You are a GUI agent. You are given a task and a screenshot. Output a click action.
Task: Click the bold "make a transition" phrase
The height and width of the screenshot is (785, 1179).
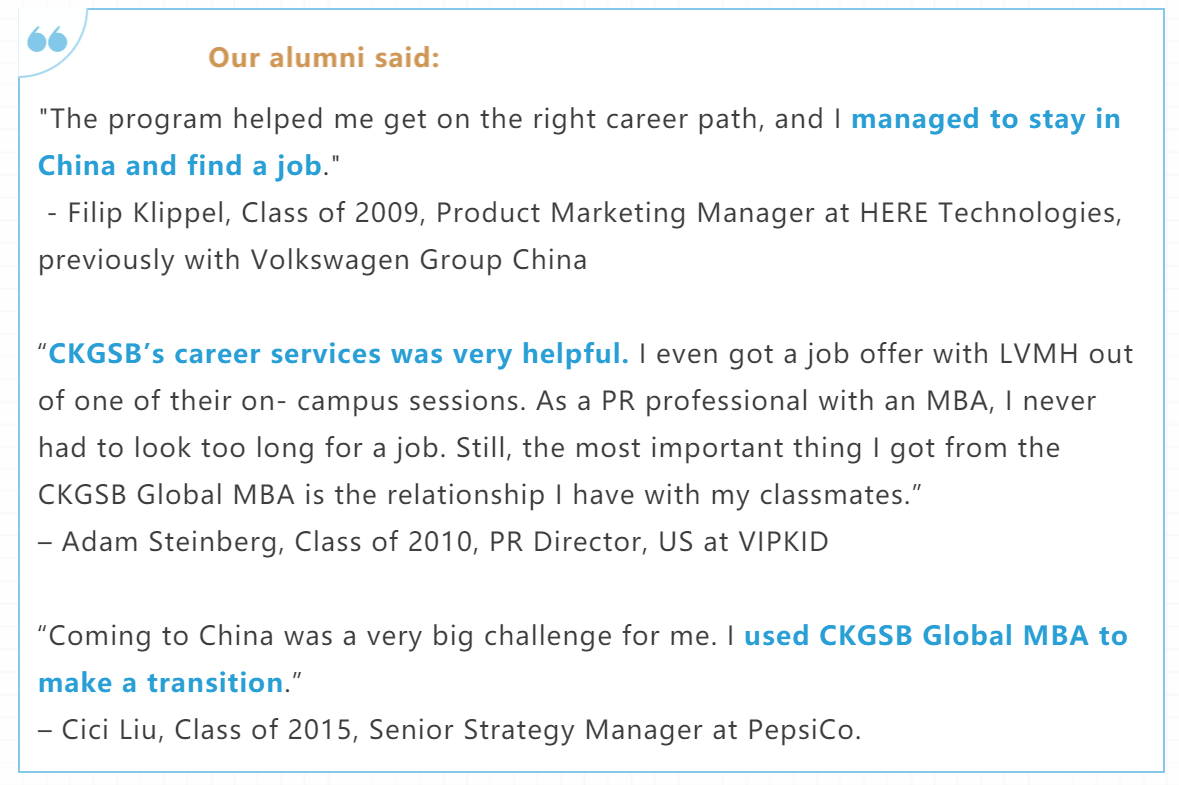pyautogui.click(x=160, y=683)
